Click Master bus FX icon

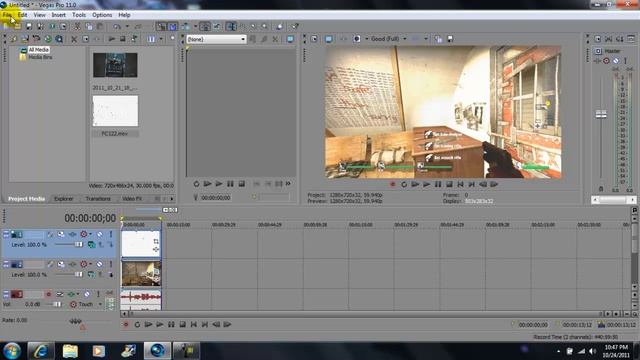point(597,61)
